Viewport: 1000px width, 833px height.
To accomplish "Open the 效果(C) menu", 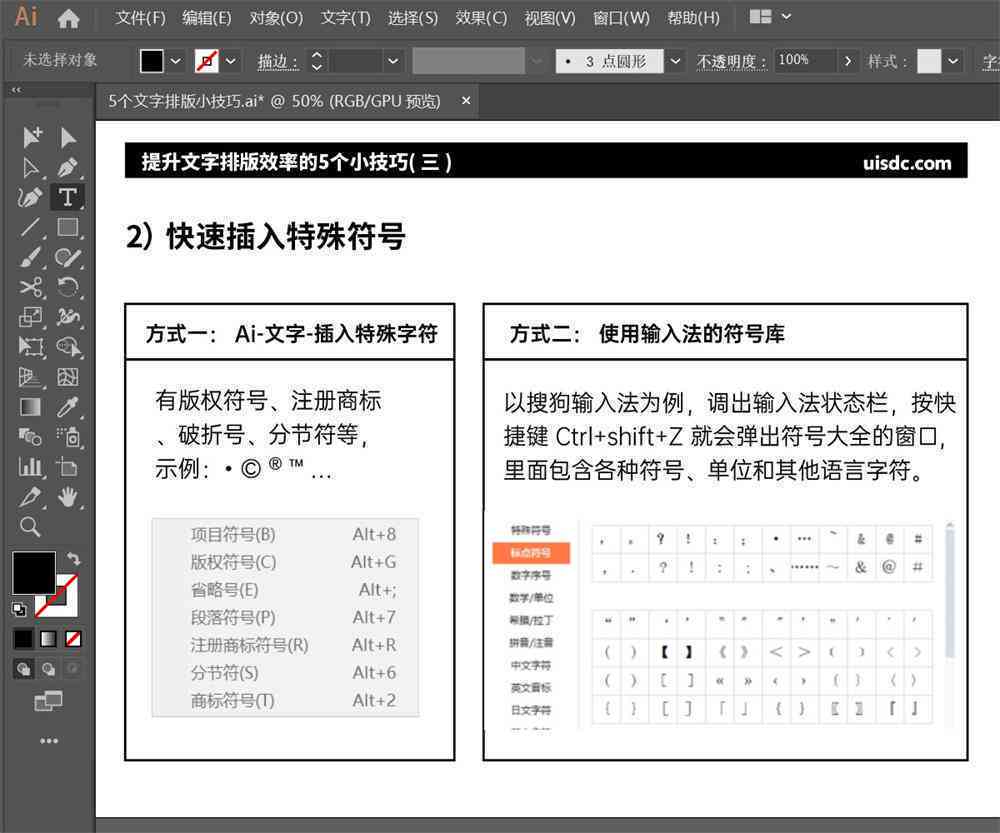I will tap(481, 18).
